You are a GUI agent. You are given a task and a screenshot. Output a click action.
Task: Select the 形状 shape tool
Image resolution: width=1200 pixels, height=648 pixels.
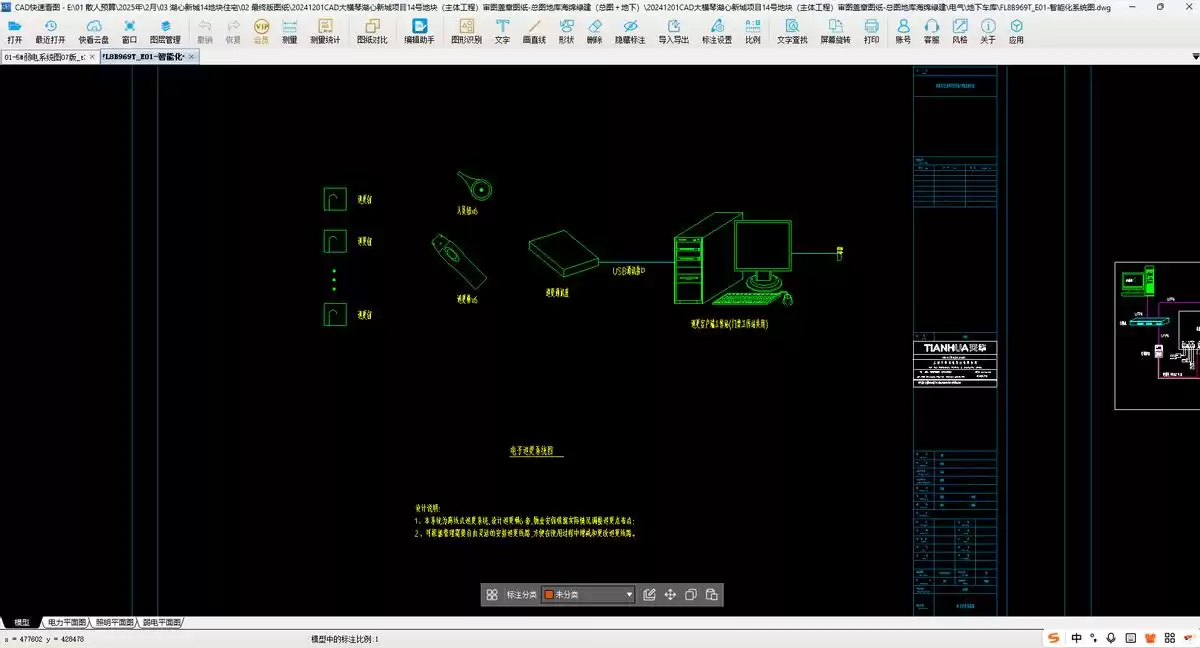click(566, 31)
